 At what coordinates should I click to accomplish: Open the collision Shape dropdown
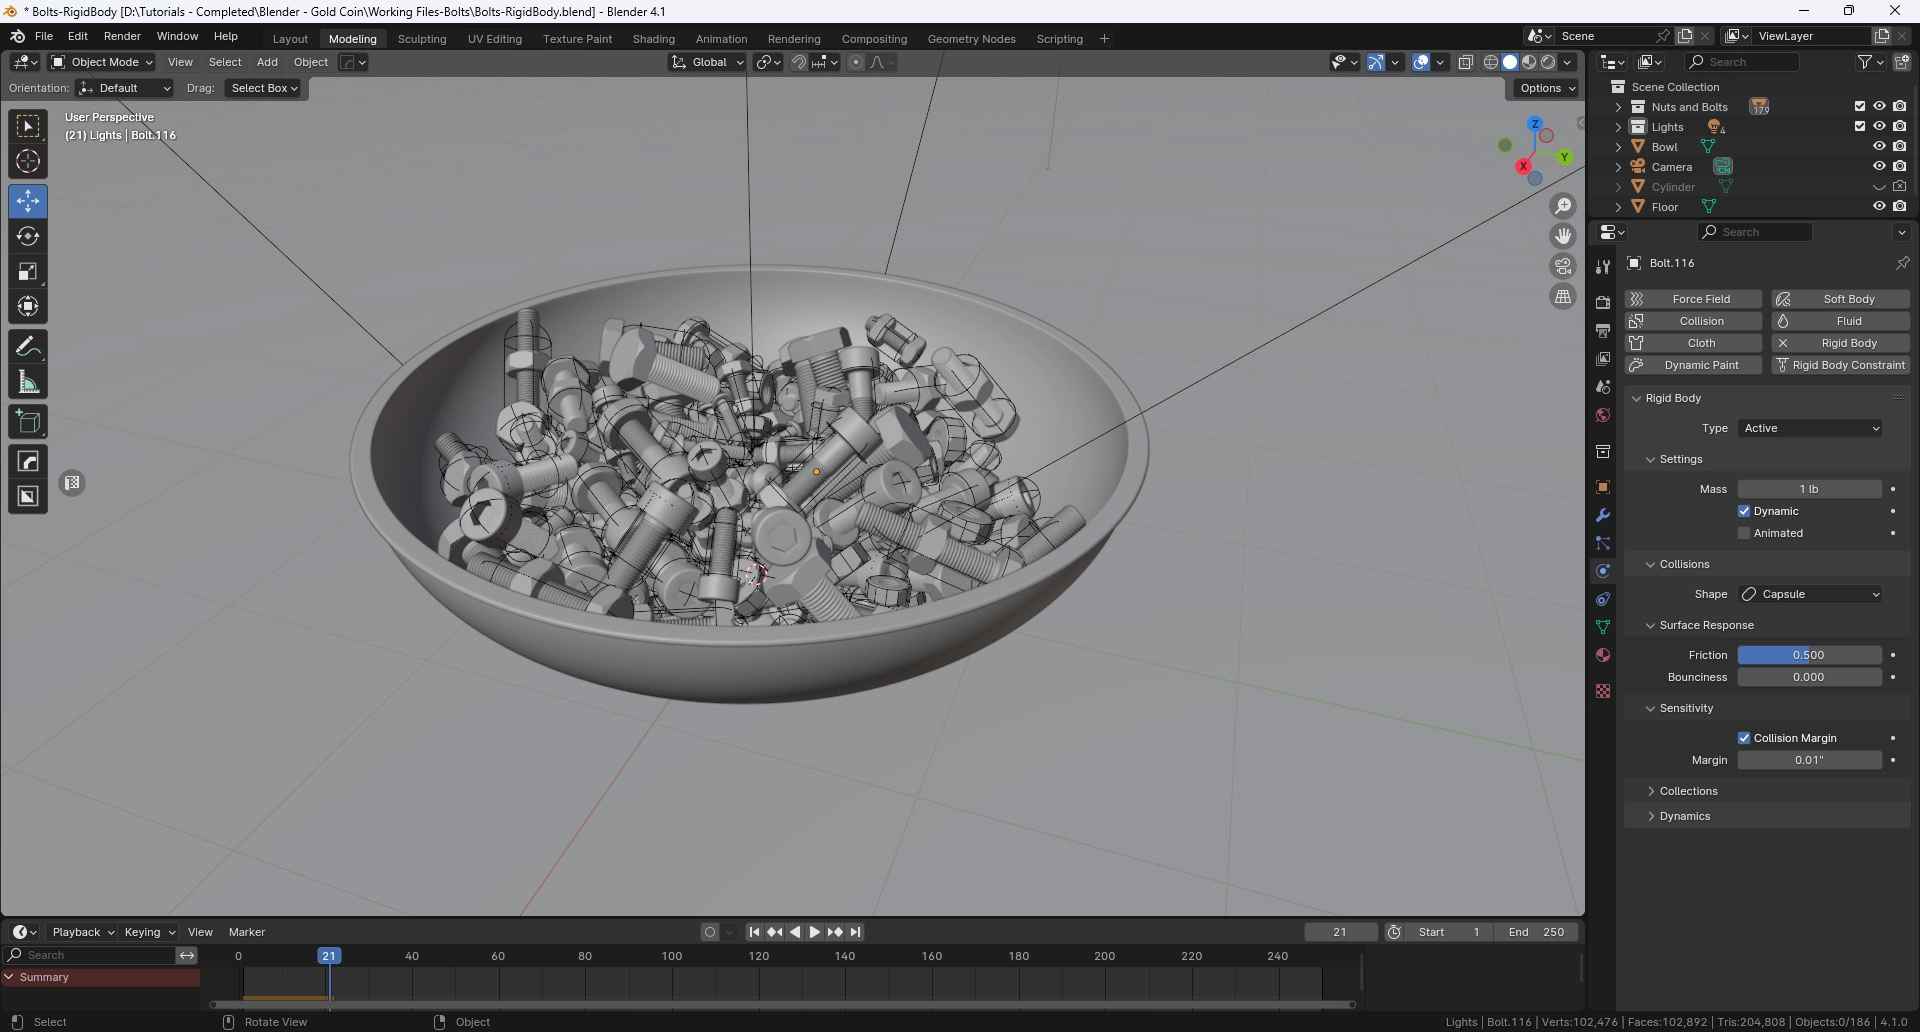pyautogui.click(x=1810, y=594)
